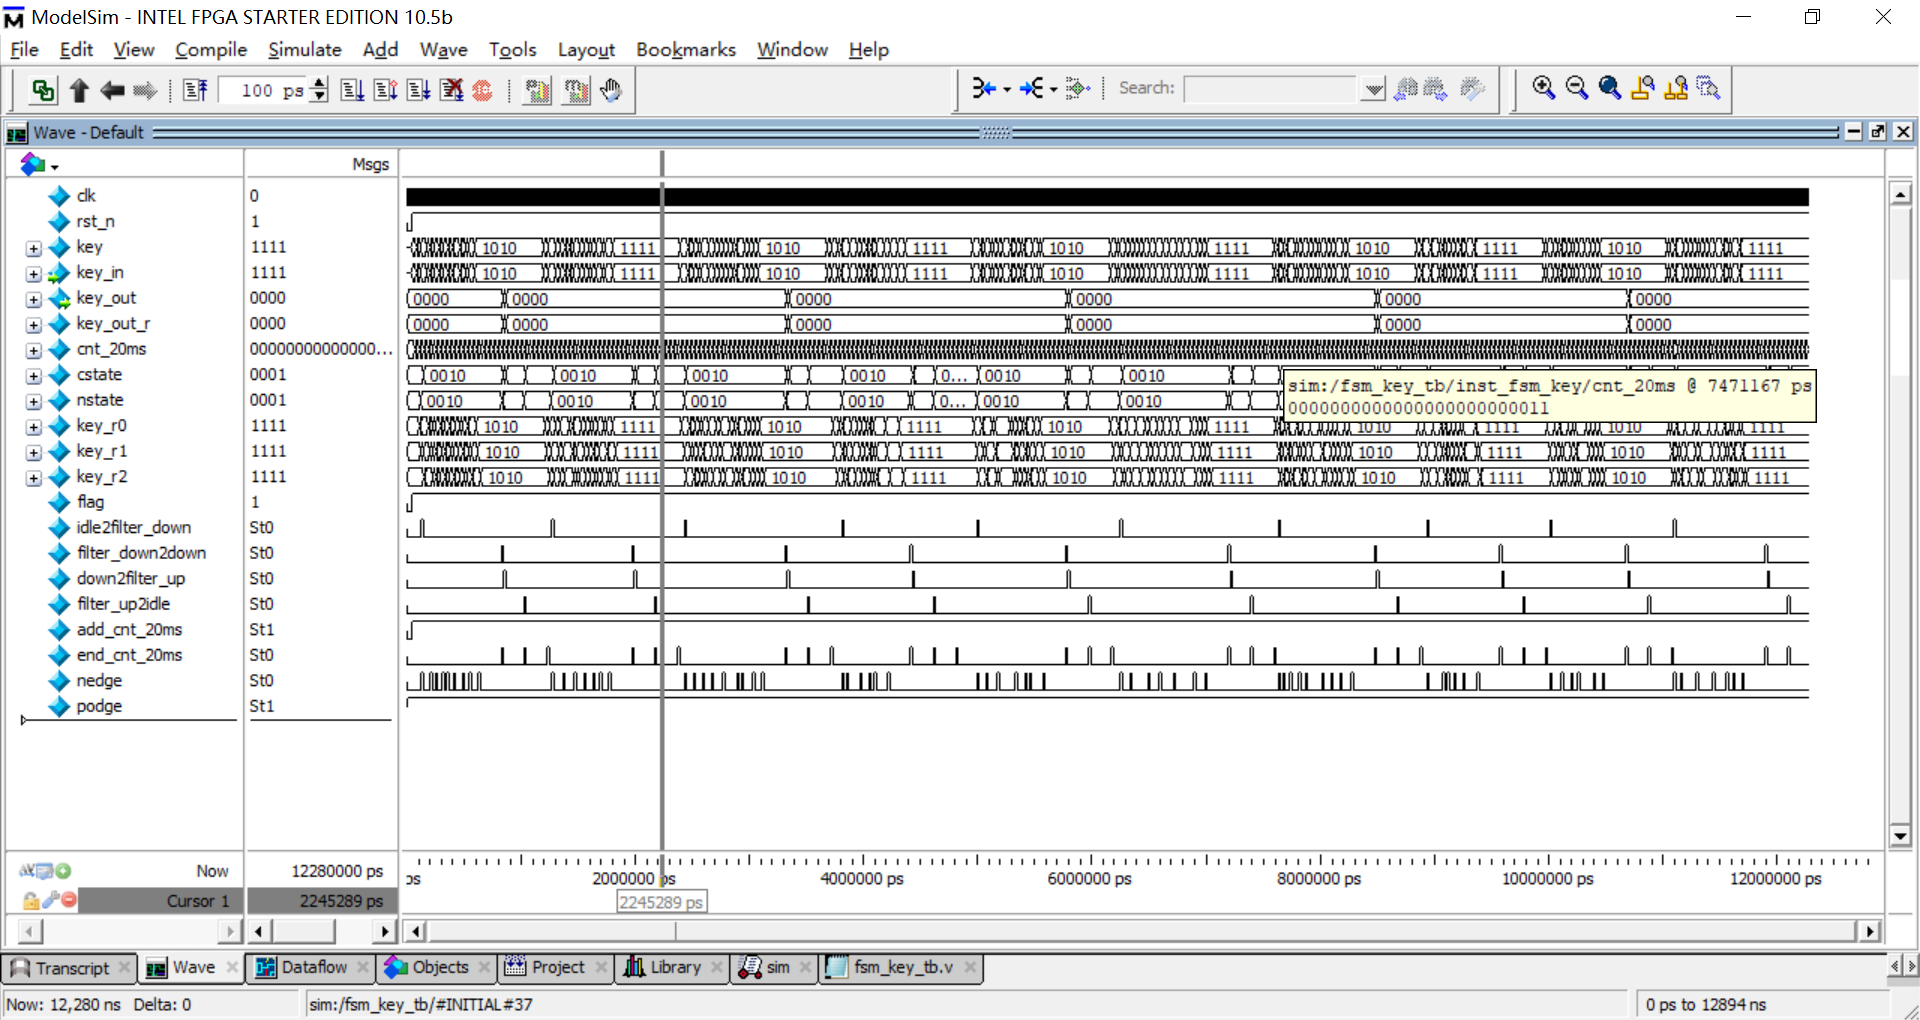Click the Zoom In magnifier icon
Screen dimensions: 1920x1020
pos(1543,88)
